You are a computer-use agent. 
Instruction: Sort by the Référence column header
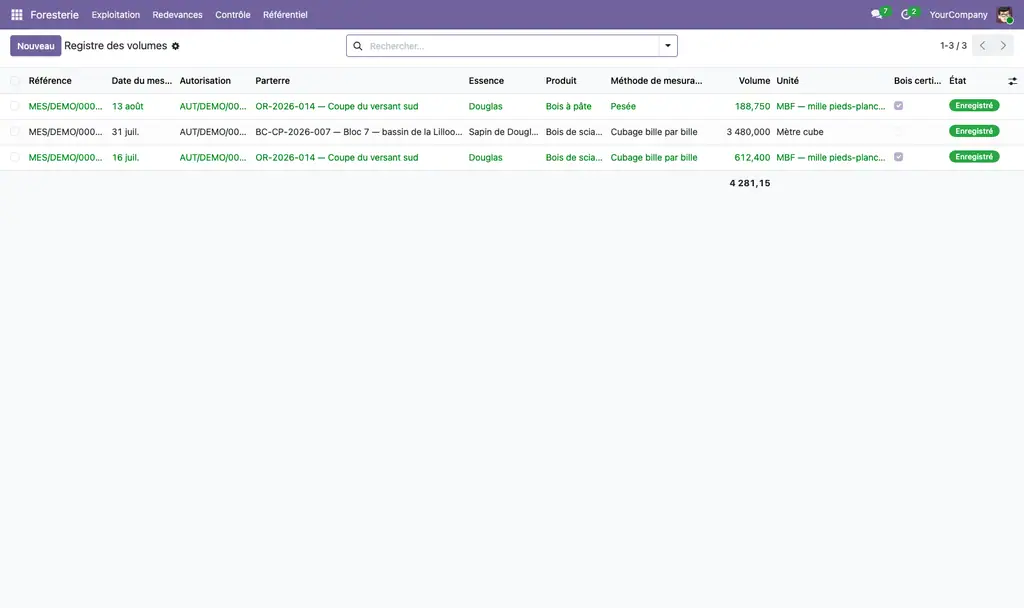[50, 81]
